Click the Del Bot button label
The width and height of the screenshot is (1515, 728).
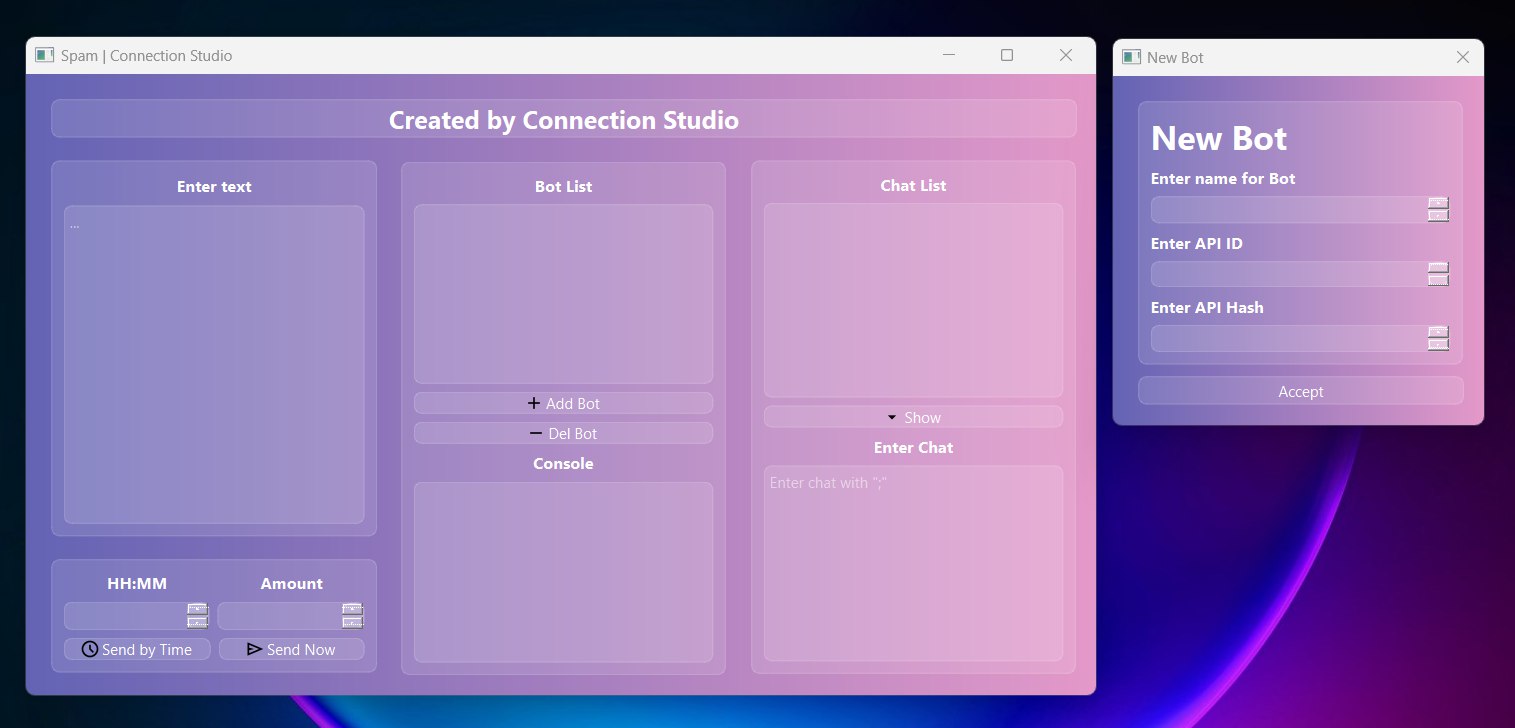click(x=573, y=433)
